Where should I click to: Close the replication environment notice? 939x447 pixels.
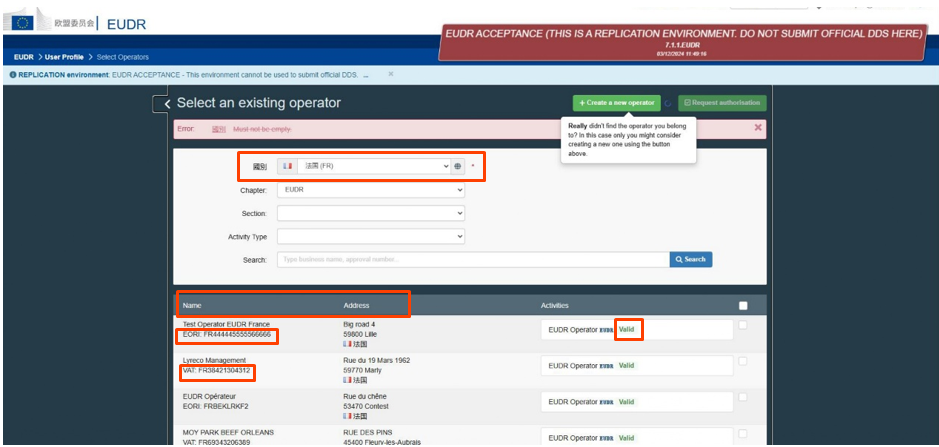pyautogui.click(x=390, y=74)
